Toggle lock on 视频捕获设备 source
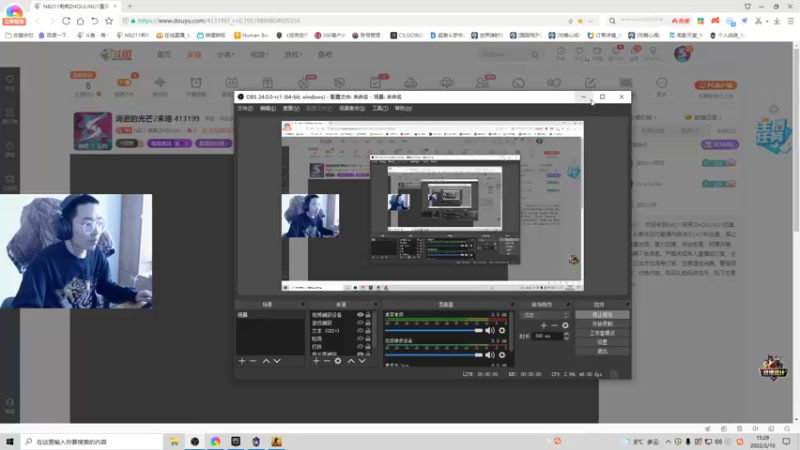 point(368,315)
